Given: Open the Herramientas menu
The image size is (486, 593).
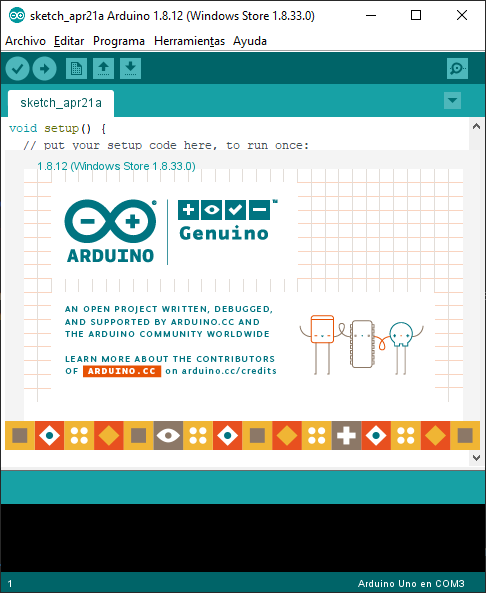Looking at the screenshot, I should [189, 41].
